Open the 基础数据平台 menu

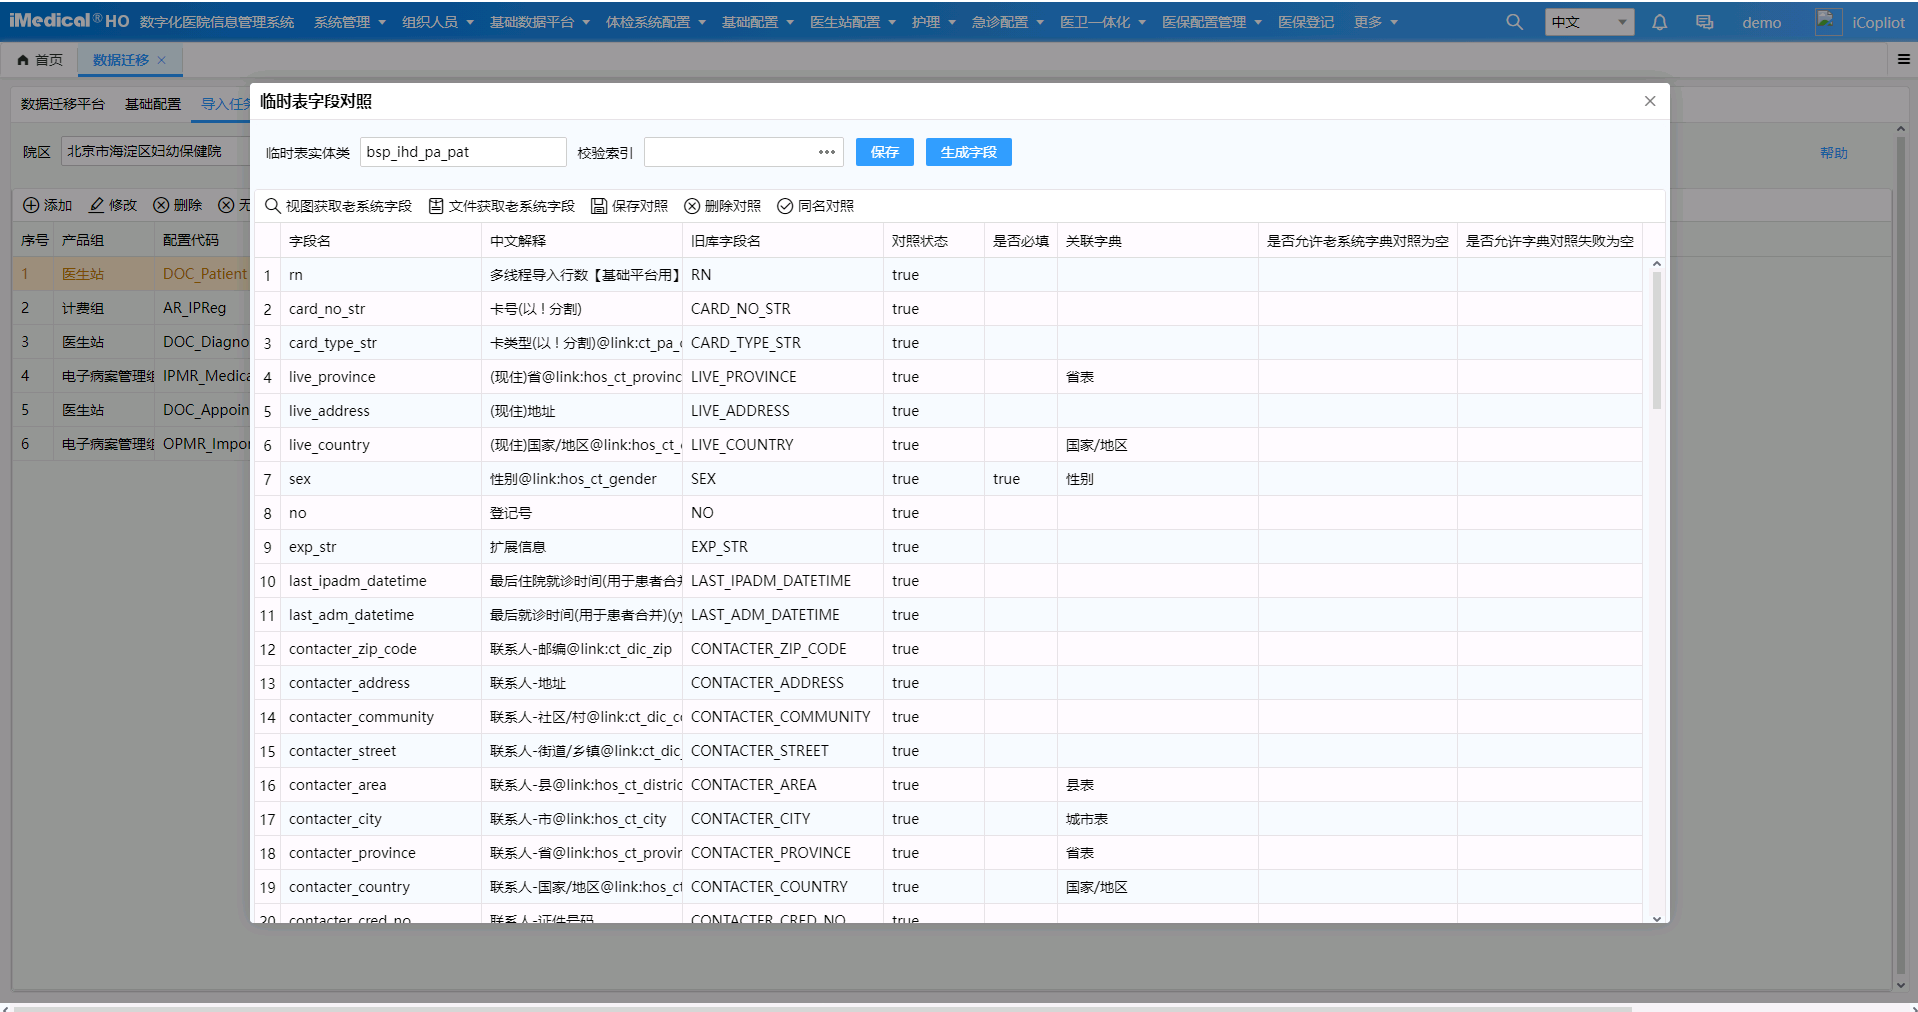click(539, 22)
